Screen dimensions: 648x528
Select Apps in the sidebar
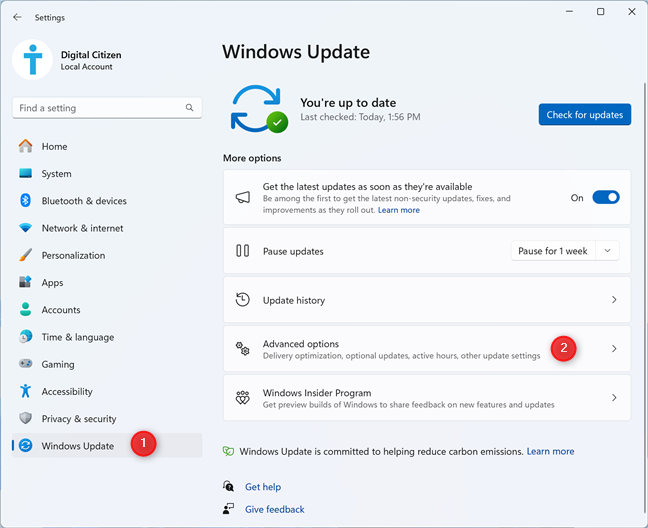click(x=107, y=283)
